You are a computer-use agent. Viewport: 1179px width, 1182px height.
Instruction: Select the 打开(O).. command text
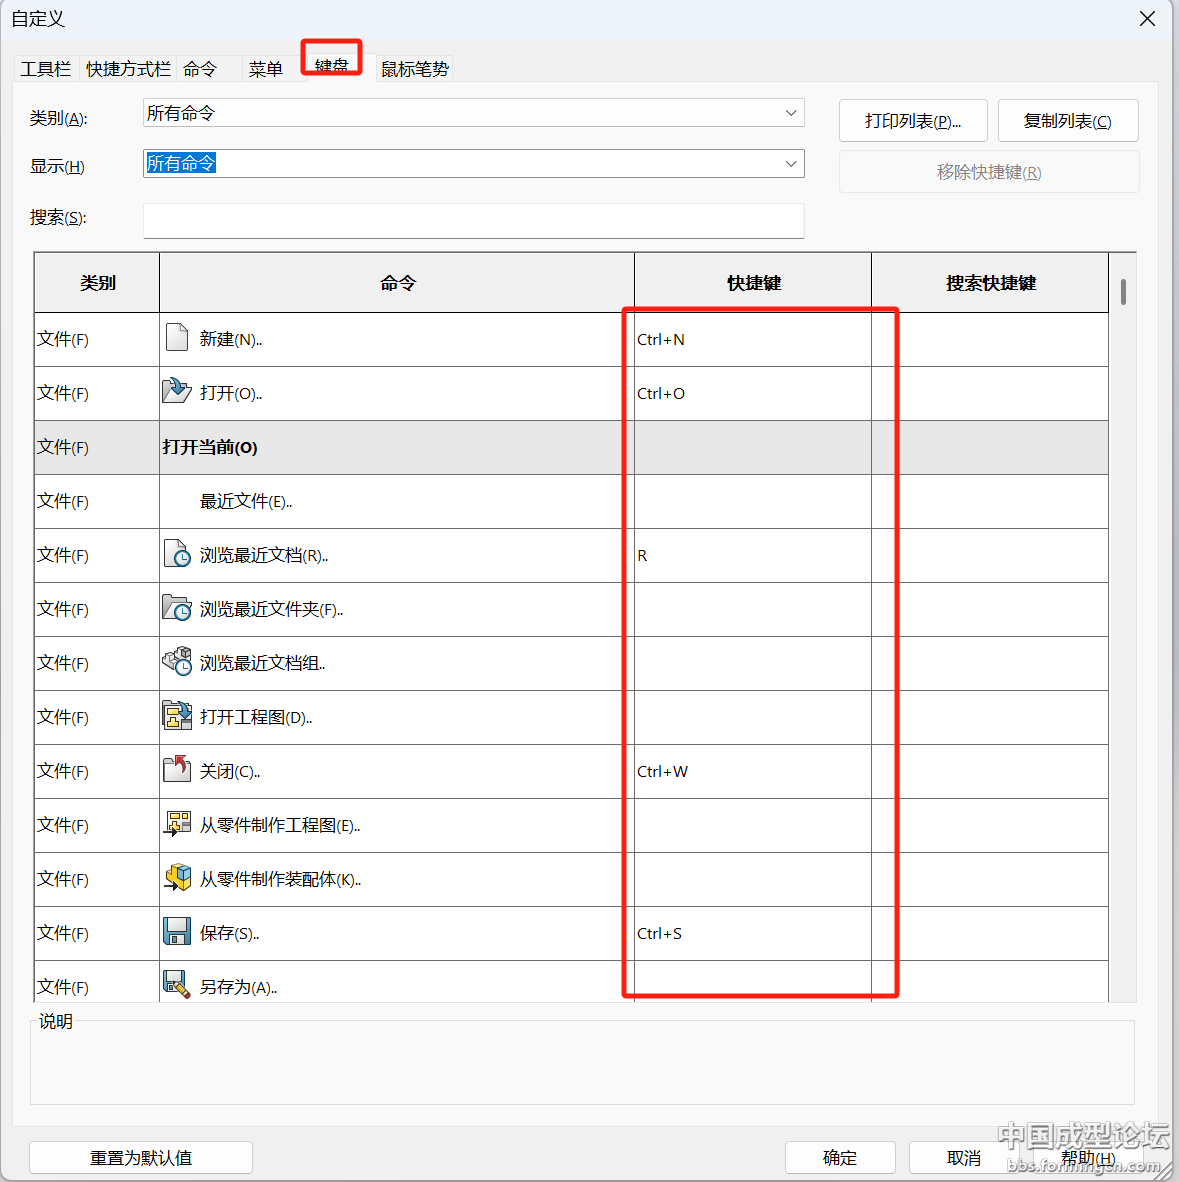(x=231, y=393)
